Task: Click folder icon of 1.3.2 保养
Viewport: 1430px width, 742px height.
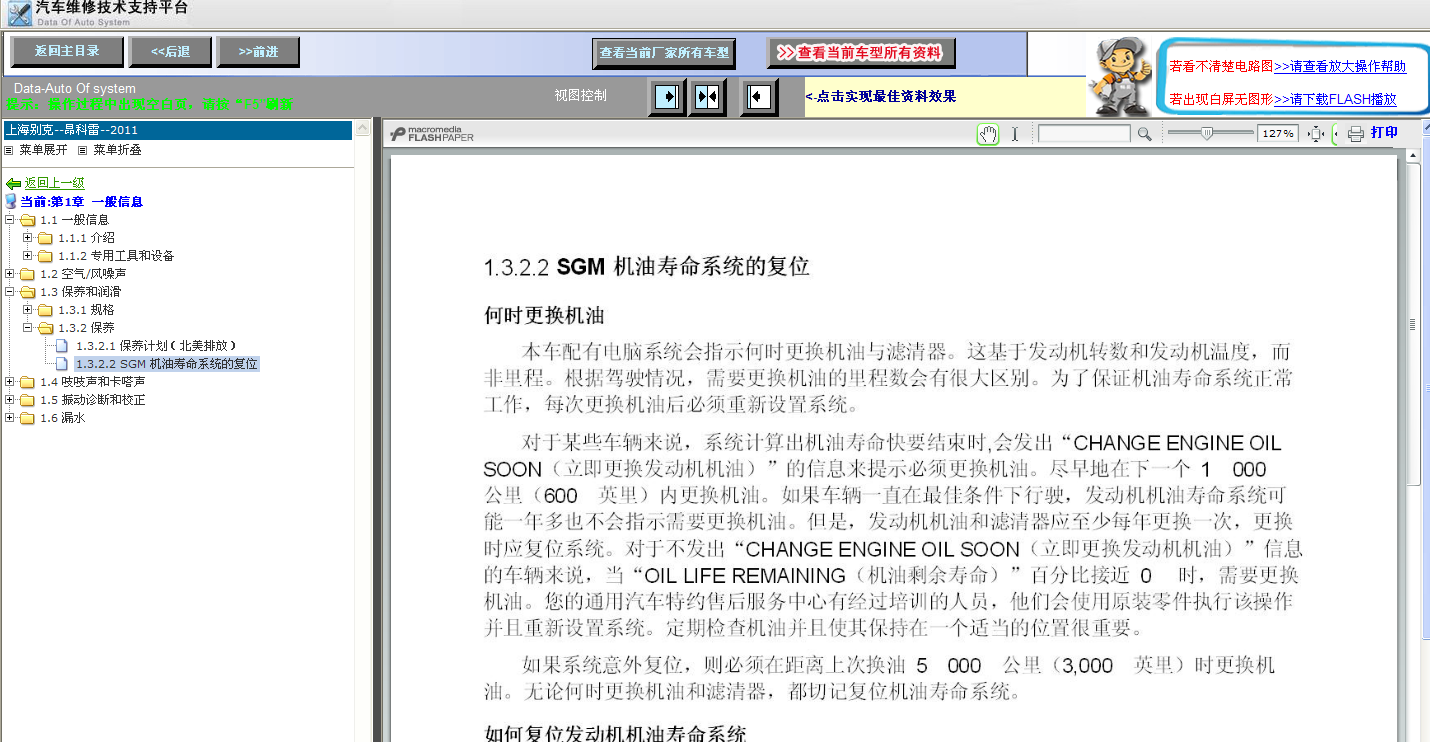Action: point(45,328)
